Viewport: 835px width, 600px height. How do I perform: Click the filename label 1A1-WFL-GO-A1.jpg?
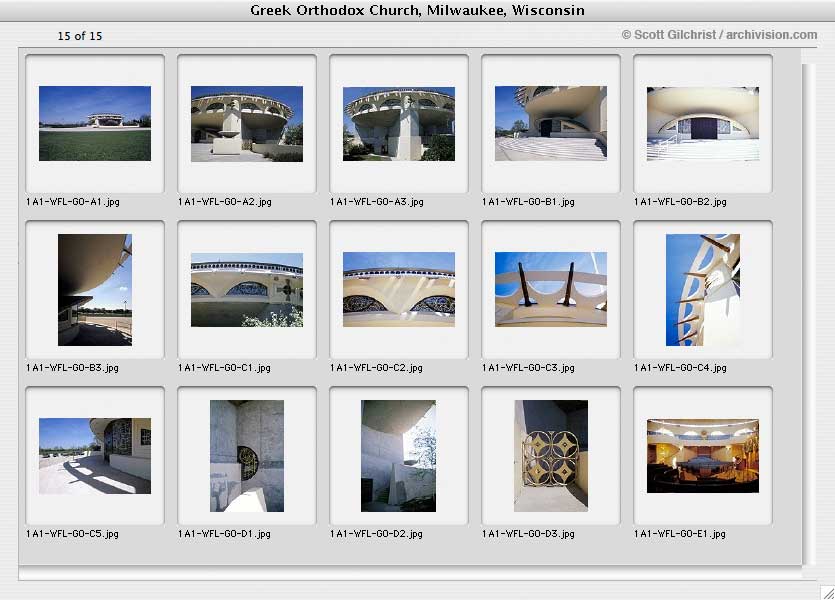coord(73,202)
